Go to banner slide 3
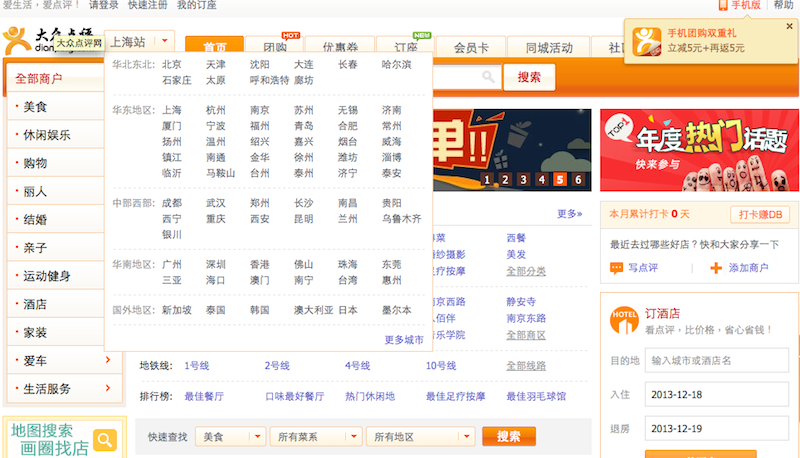Screen dimensions: 800x458 [523, 180]
